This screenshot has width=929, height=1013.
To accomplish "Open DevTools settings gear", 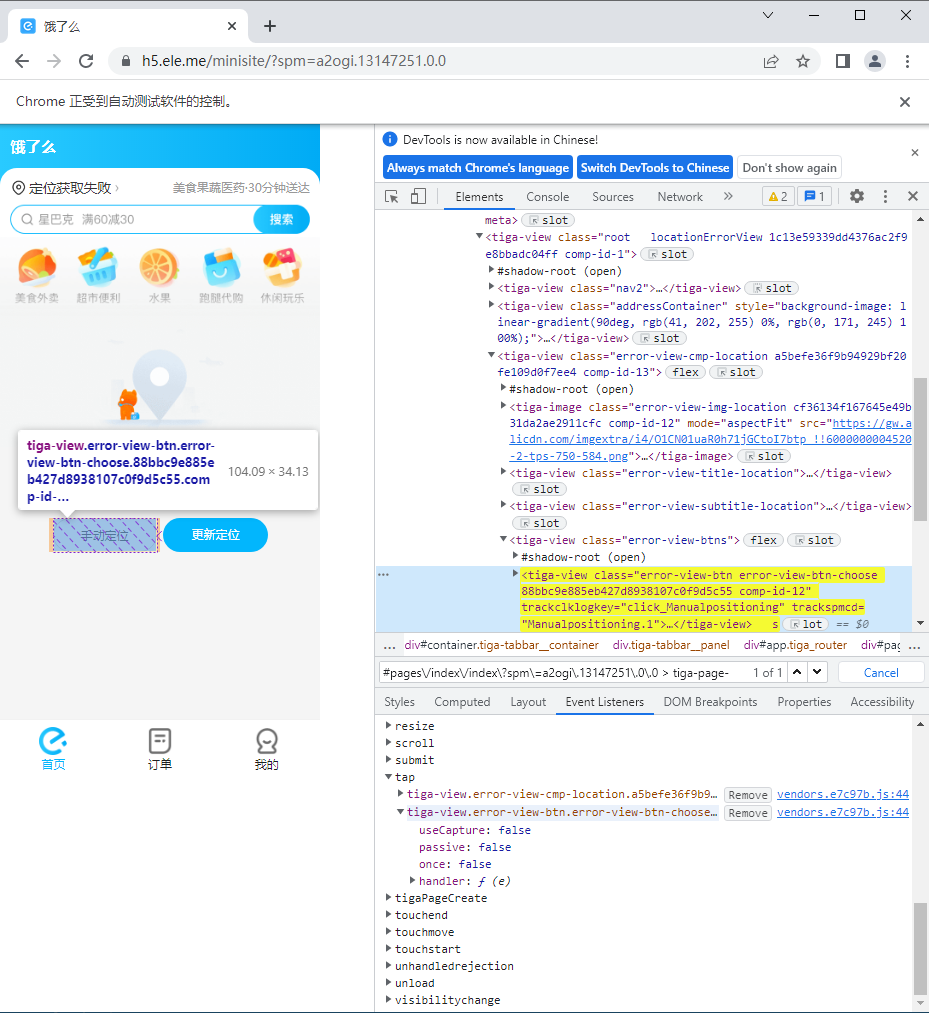I will click(857, 196).
